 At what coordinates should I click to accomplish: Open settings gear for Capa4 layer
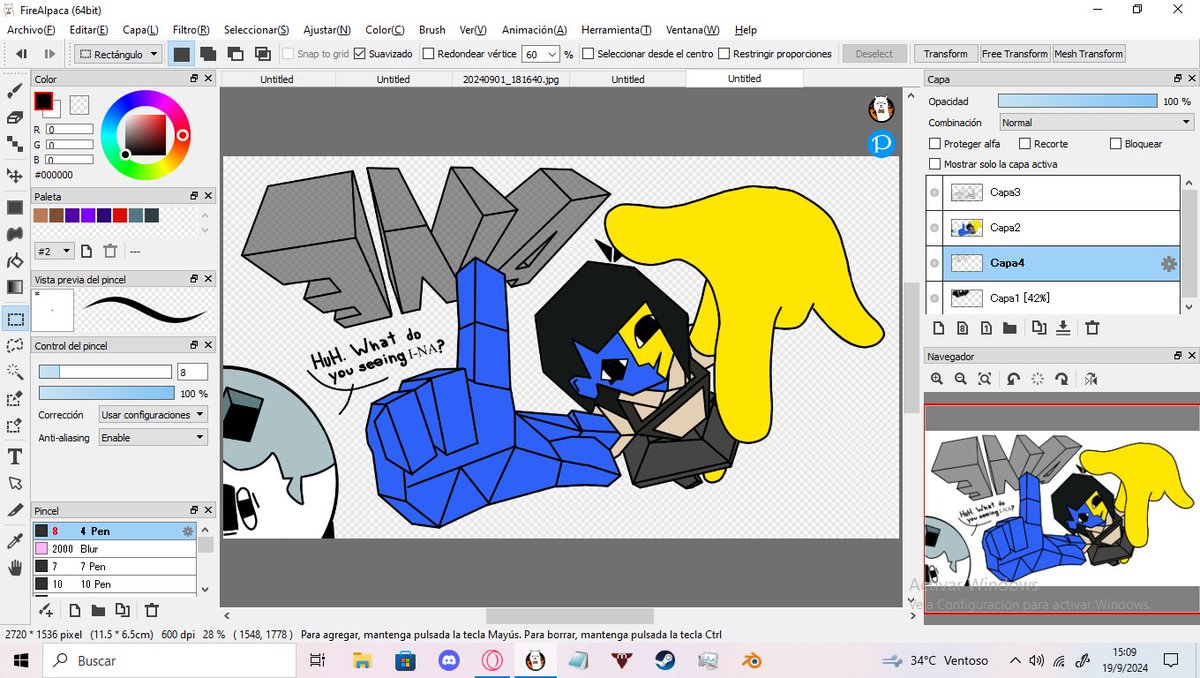pos(1167,263)
